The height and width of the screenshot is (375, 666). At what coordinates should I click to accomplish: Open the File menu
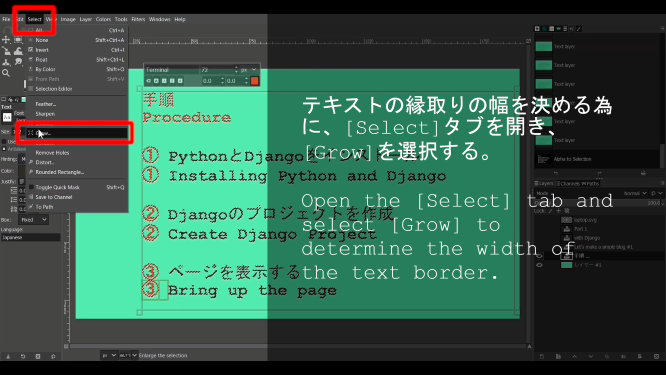(6, 19)
